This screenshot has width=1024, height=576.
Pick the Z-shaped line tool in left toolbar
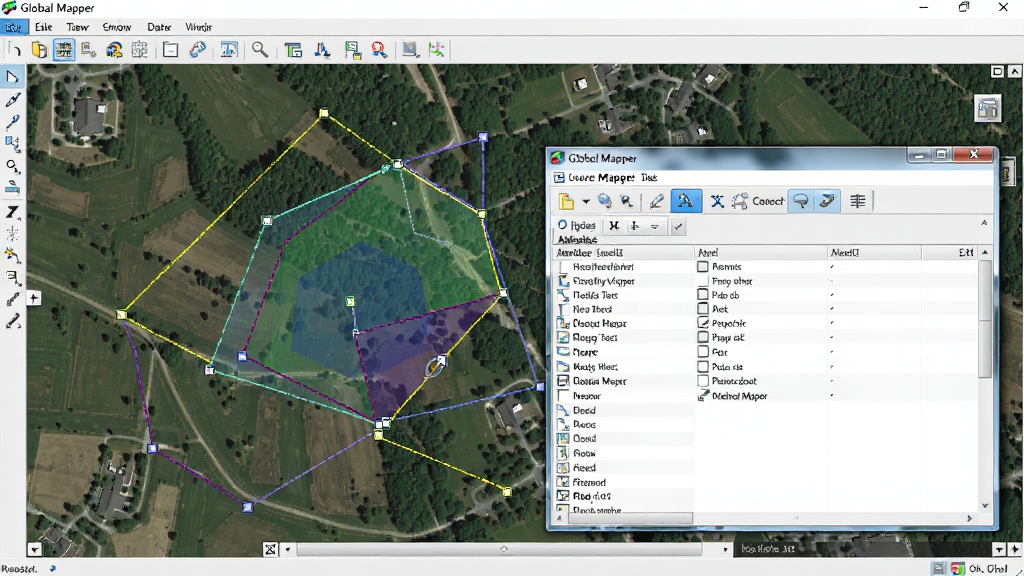coord(12,212)
